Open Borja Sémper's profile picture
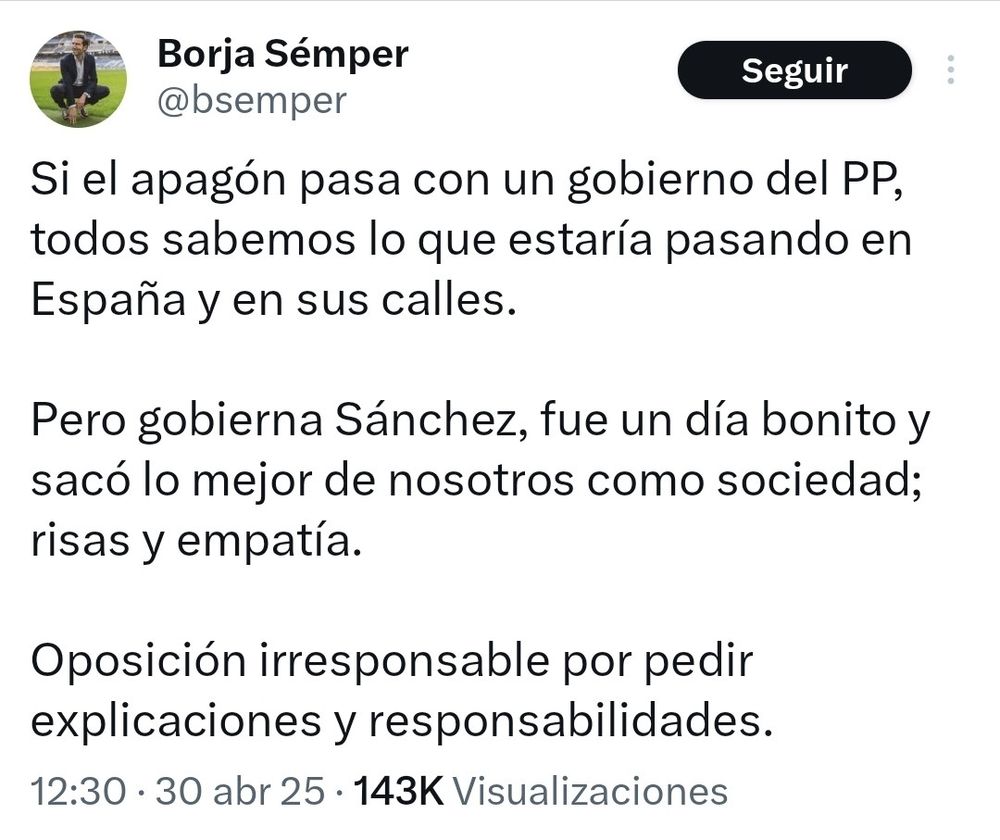 pyautogui.click(x=78, y=79)
